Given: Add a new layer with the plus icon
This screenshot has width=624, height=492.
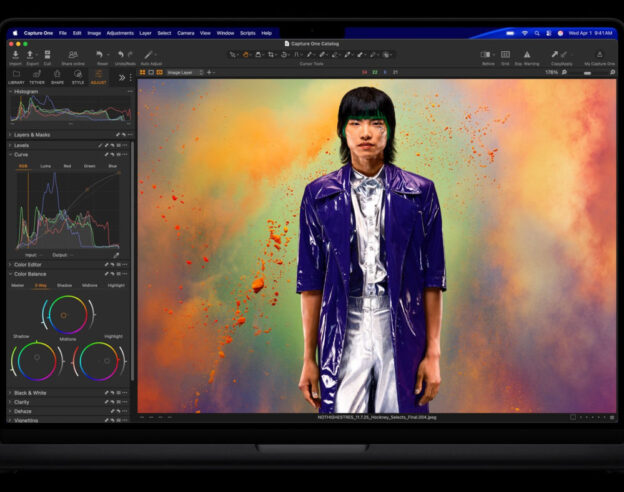Looking at the screenshot, I should (209, 72).
